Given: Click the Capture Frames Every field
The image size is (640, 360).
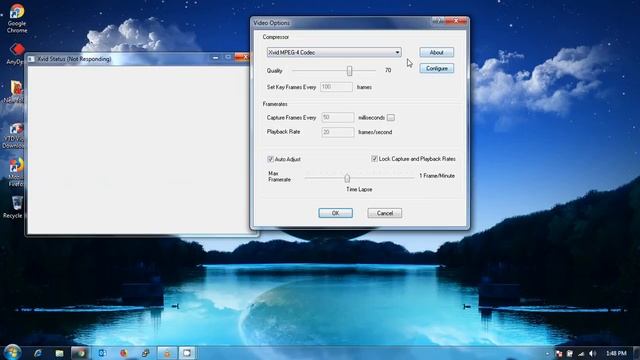Looking at the screenshot, I should coord(338,118).
